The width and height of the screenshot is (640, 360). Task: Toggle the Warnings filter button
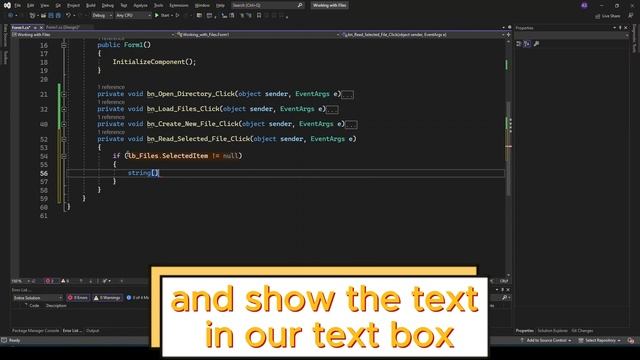click(x=107, y=298)
